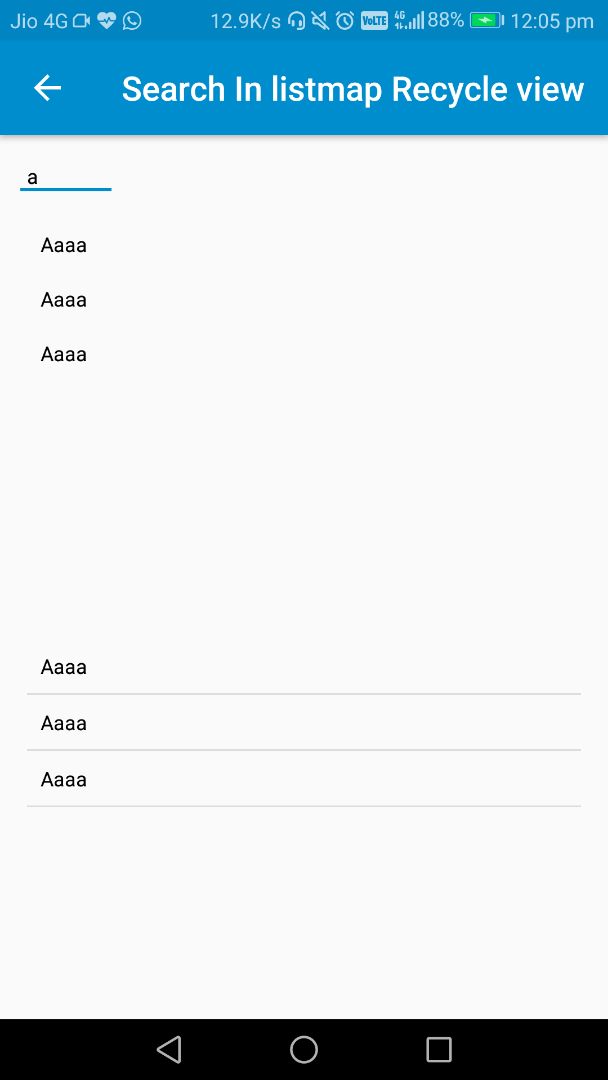Tap the 12:05 pm clock in the status bar
This screenshot has width=608, height=1080.
tap(552, 20)
